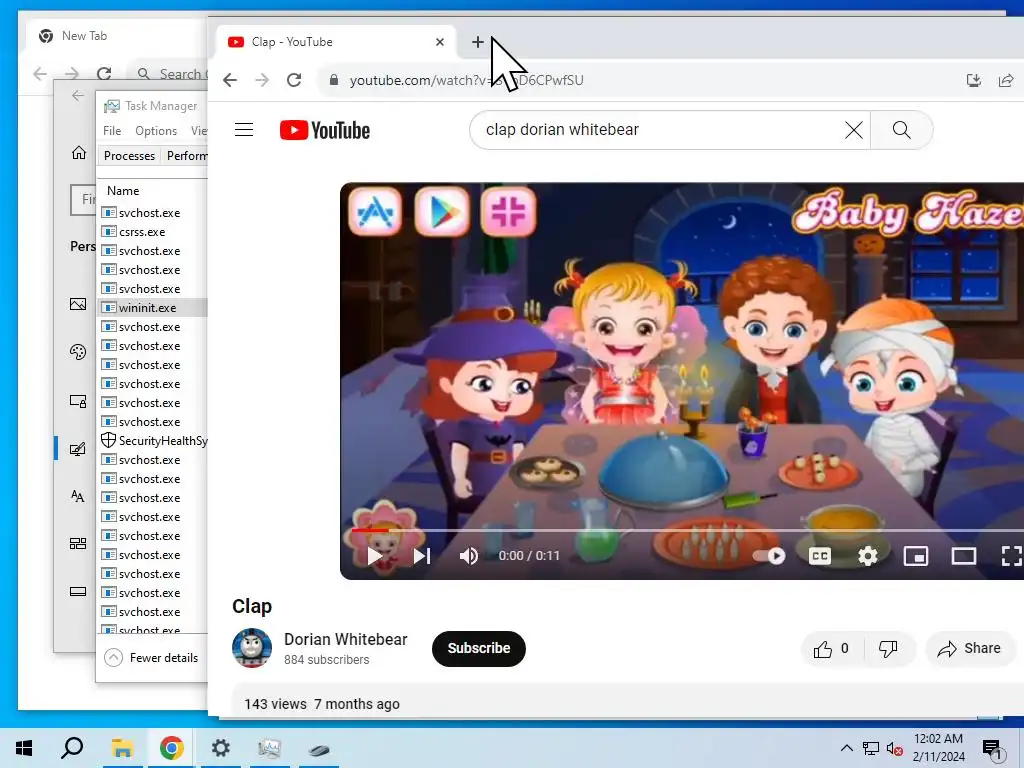Subscribe to Dorian Whitebear
Image resolution: width=1024 pixels, height=768 pixels.
click(x=479, y=648)
